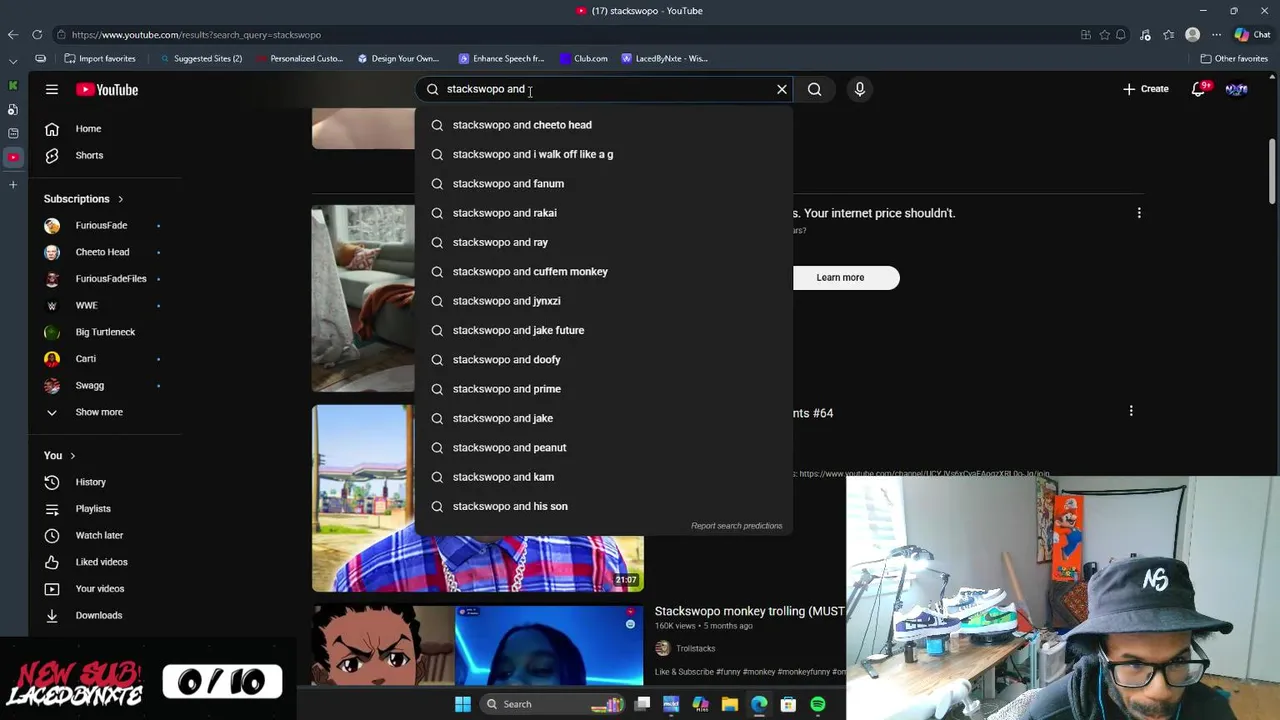This screenshot has width=1280, height=720.
Task: Open Microsoft Store from the taskbar
Action: (x=789, y=704)
